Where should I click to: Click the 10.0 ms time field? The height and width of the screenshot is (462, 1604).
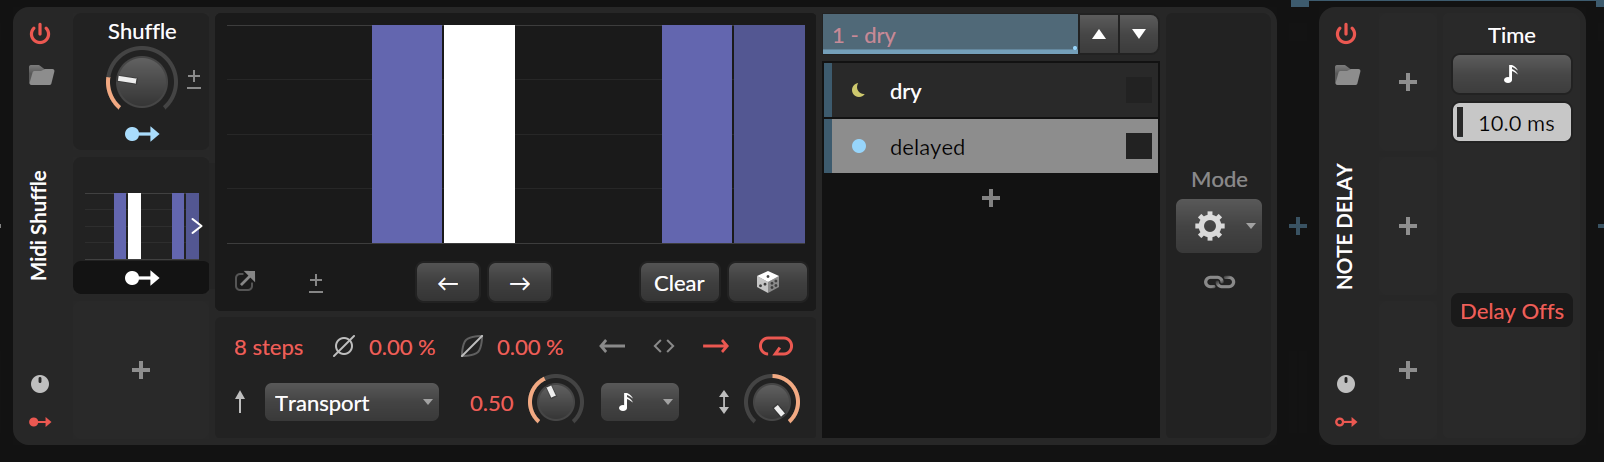pyautogui.click(x=1514, y=123)
